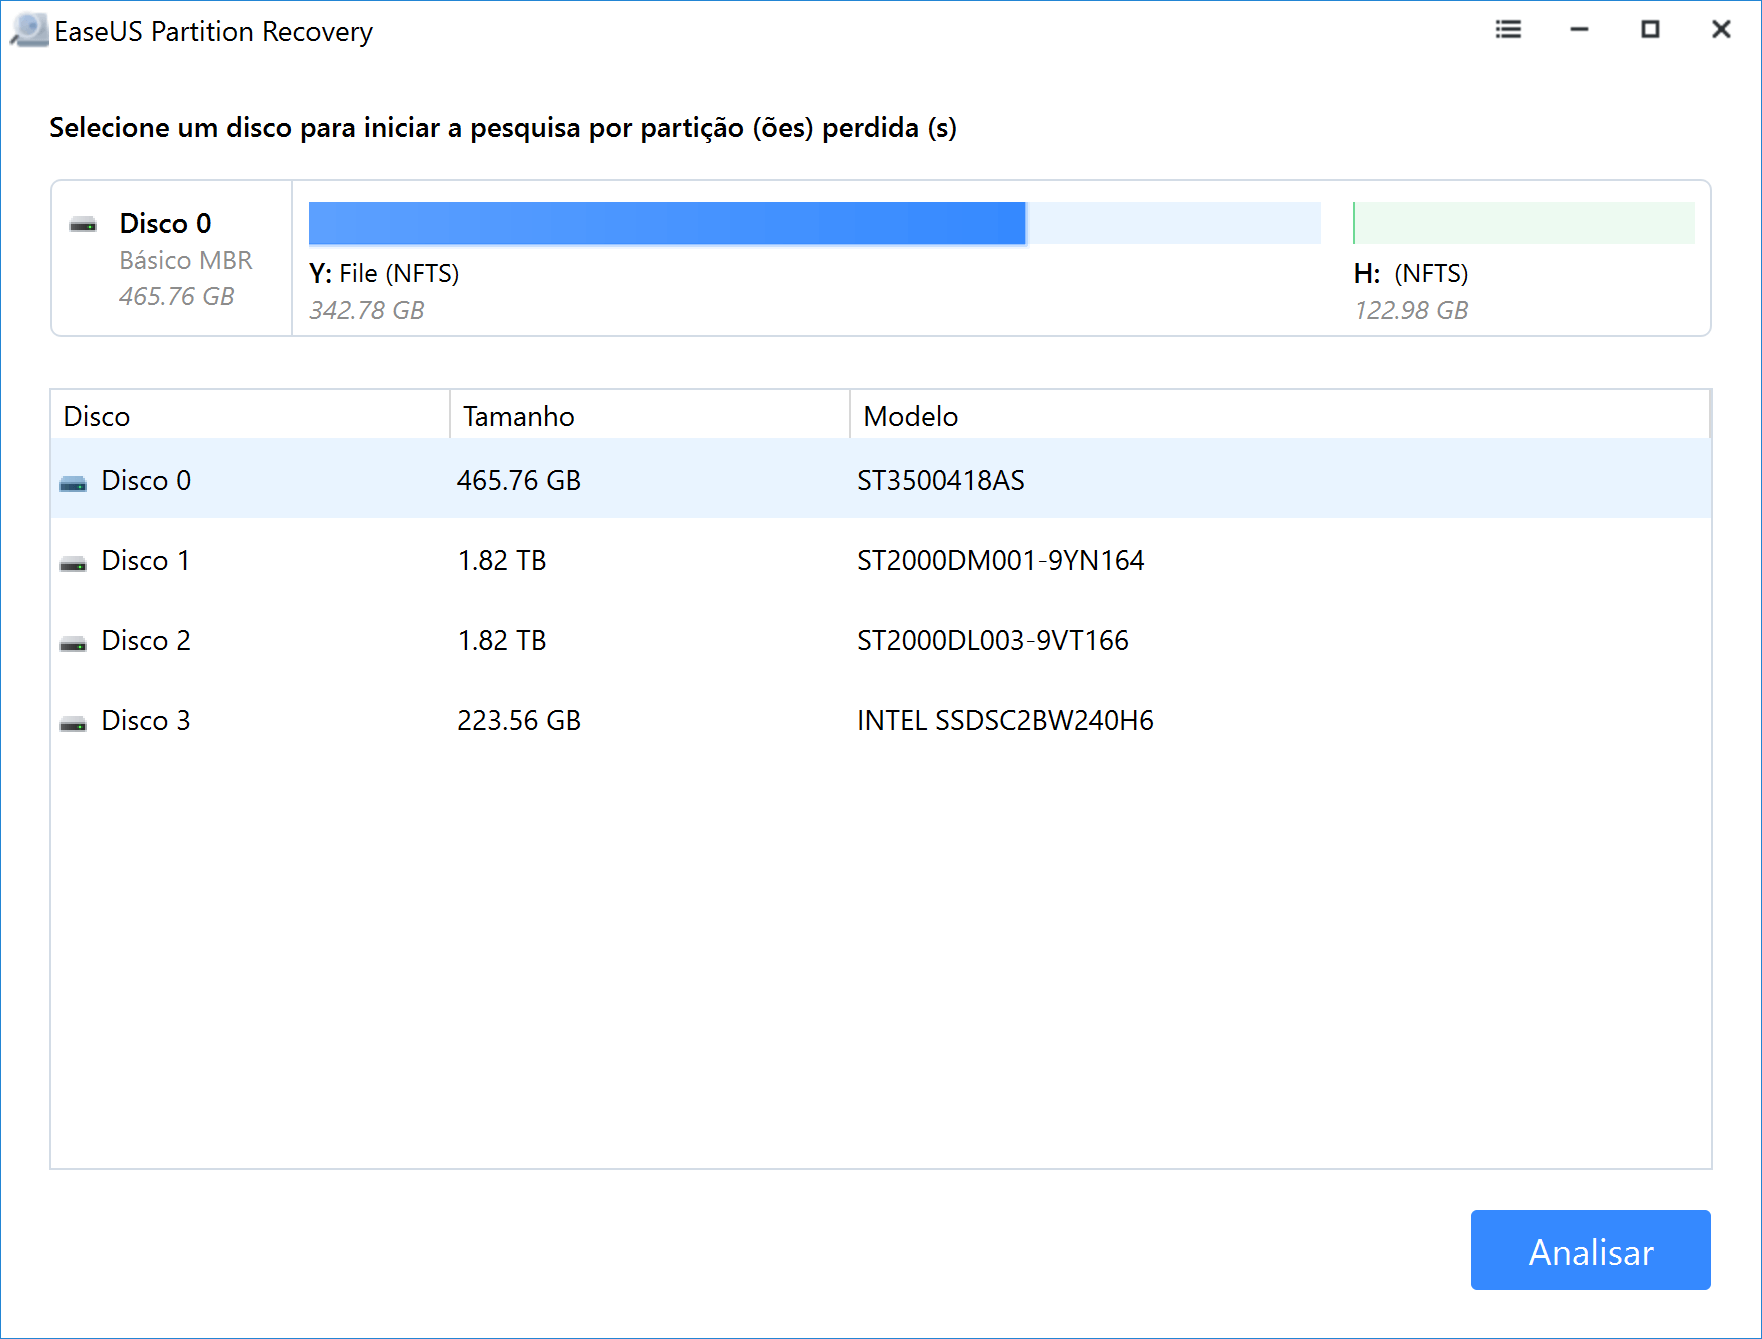Sort by the Modelo column header
This screenshot has height=1339, width=1762.
click(x=1280, y=415)
